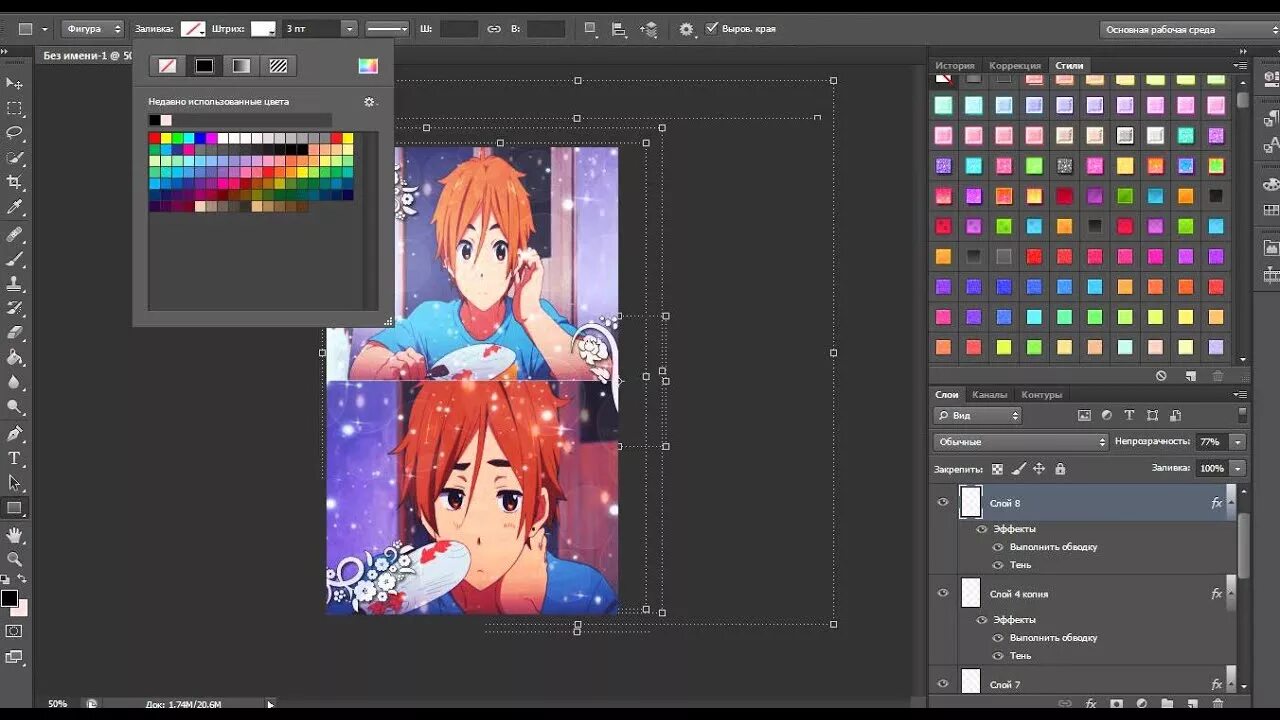Open the Обычные blend mode dropdown

1021,442
